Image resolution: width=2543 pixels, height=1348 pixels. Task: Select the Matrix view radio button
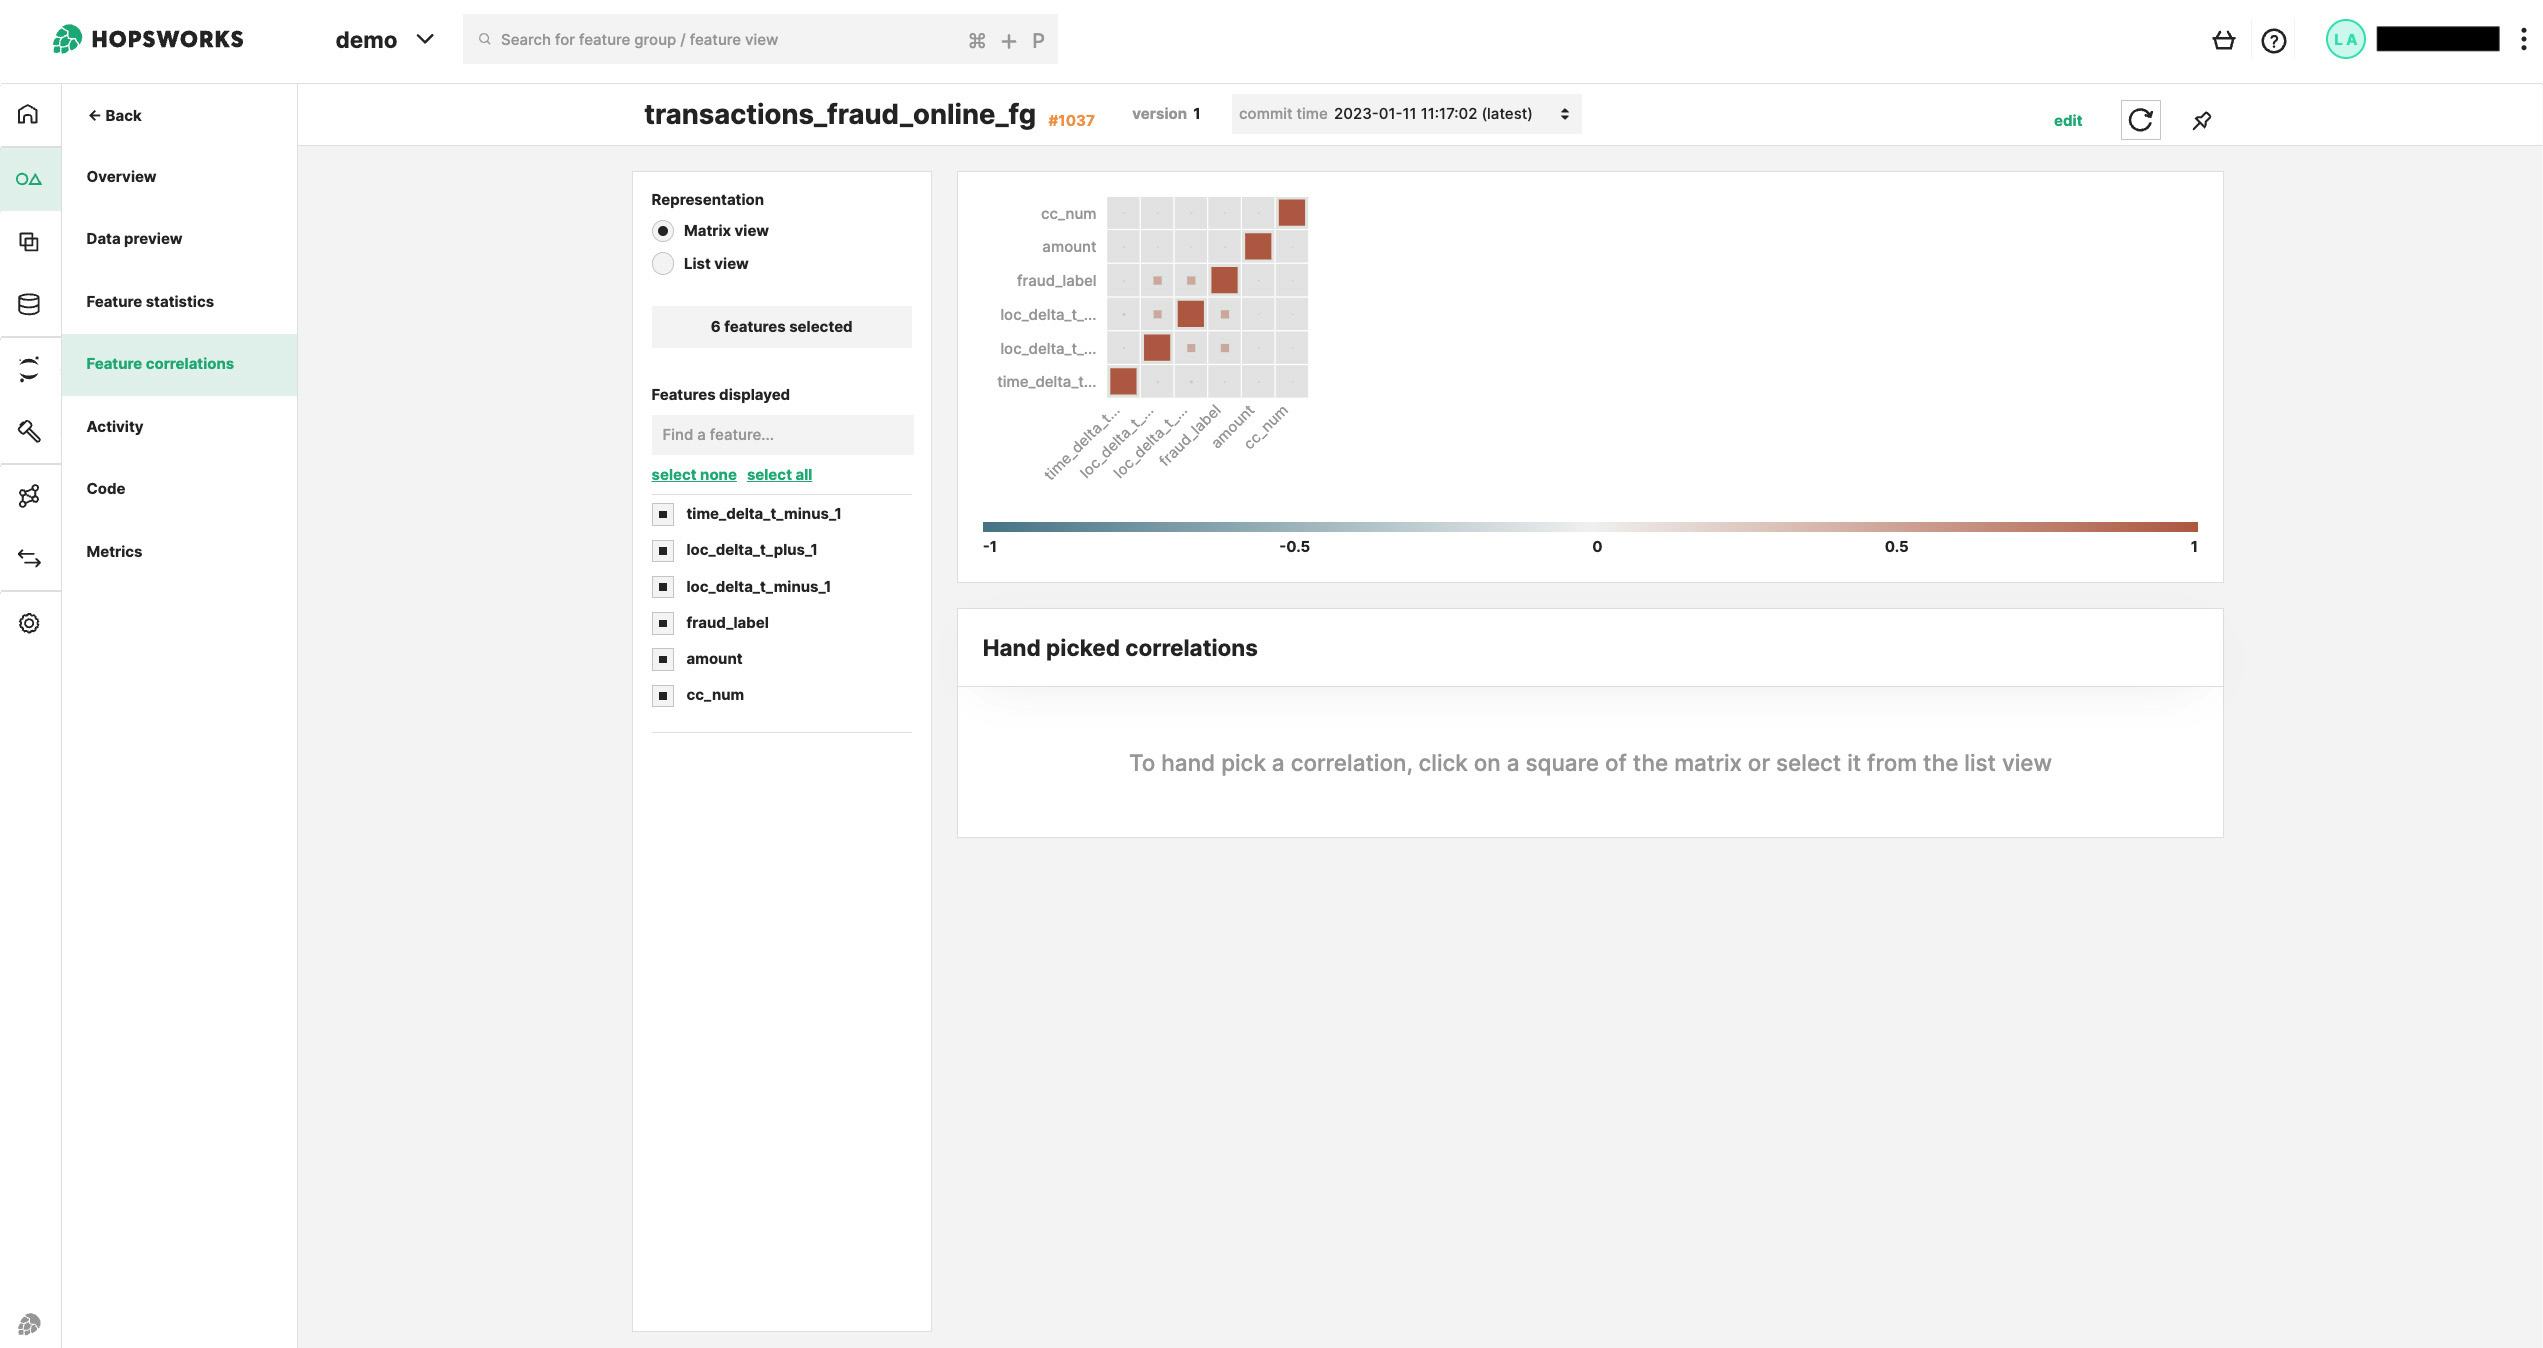(x=661, y=231)
